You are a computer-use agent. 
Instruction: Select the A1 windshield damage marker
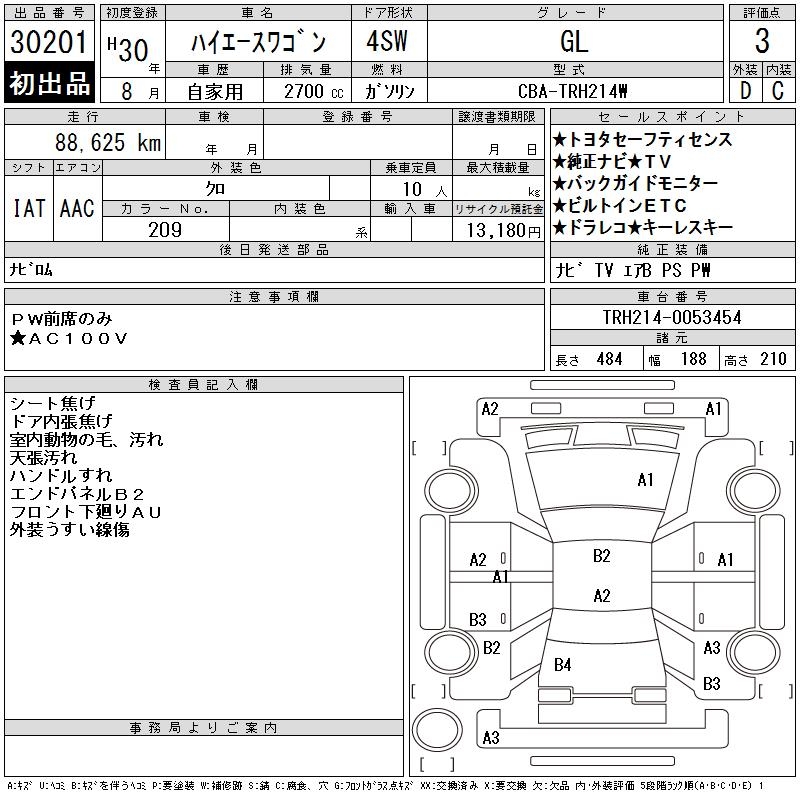click(645, 480)
